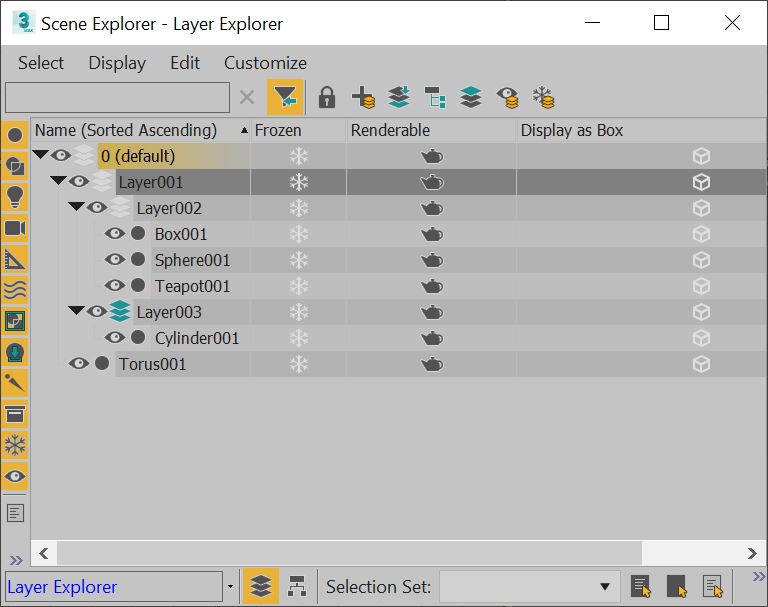Toggle the display lights filter icon
Image resolution: width=768 pixels, height=607 pixels.
click(x=15, y=197)
